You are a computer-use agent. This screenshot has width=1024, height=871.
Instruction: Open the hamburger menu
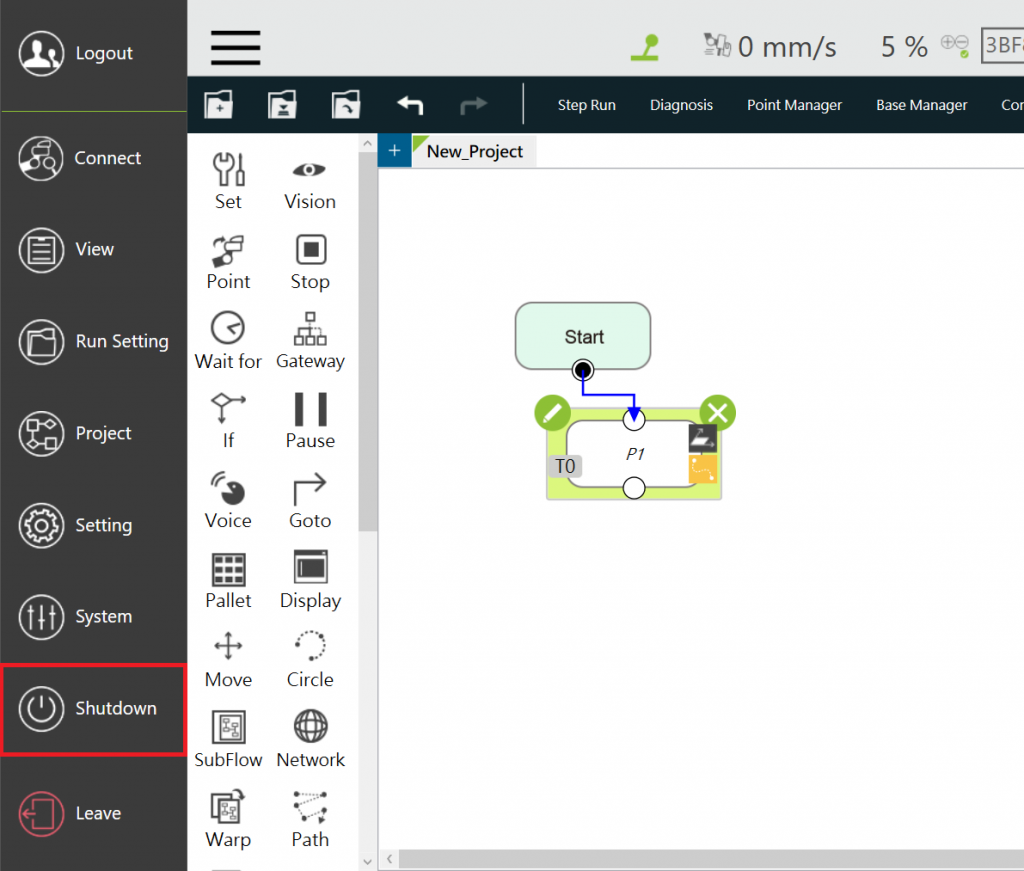(x=236, y=47)
